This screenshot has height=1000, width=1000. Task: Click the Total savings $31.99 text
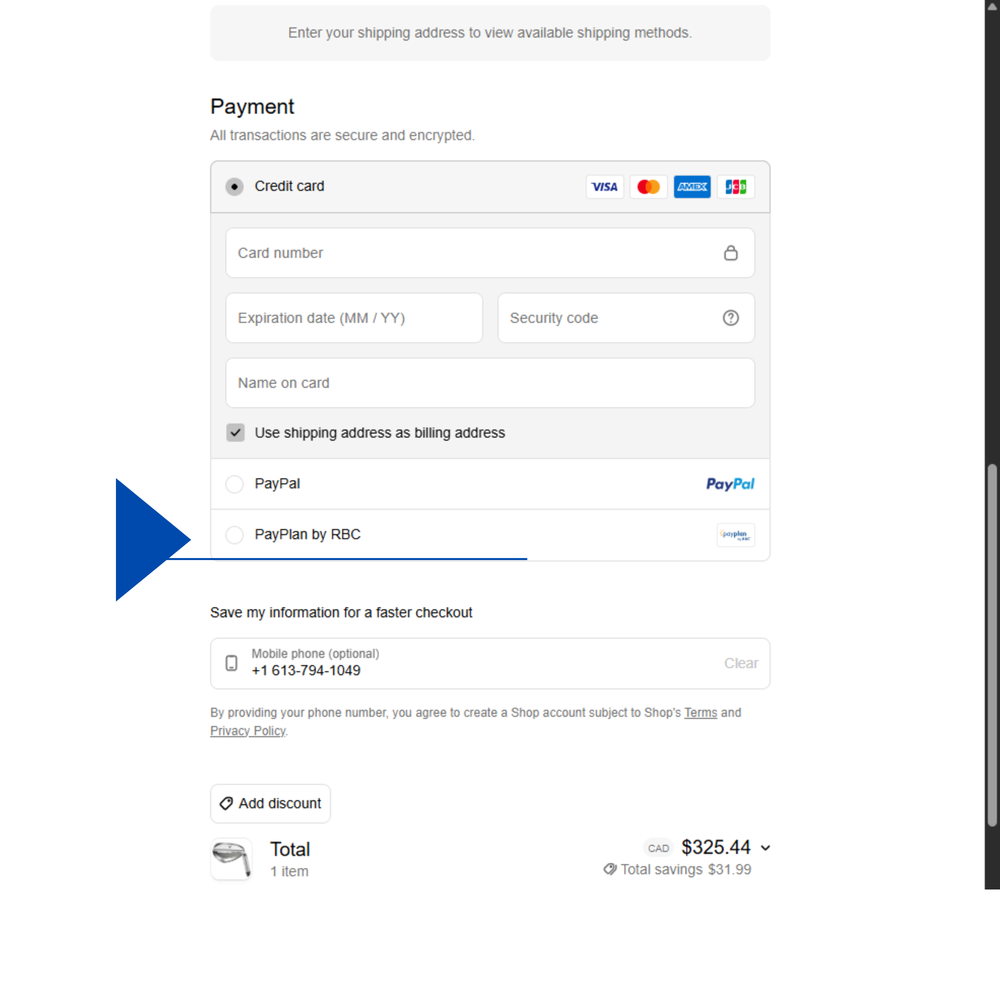click(686, 869)
